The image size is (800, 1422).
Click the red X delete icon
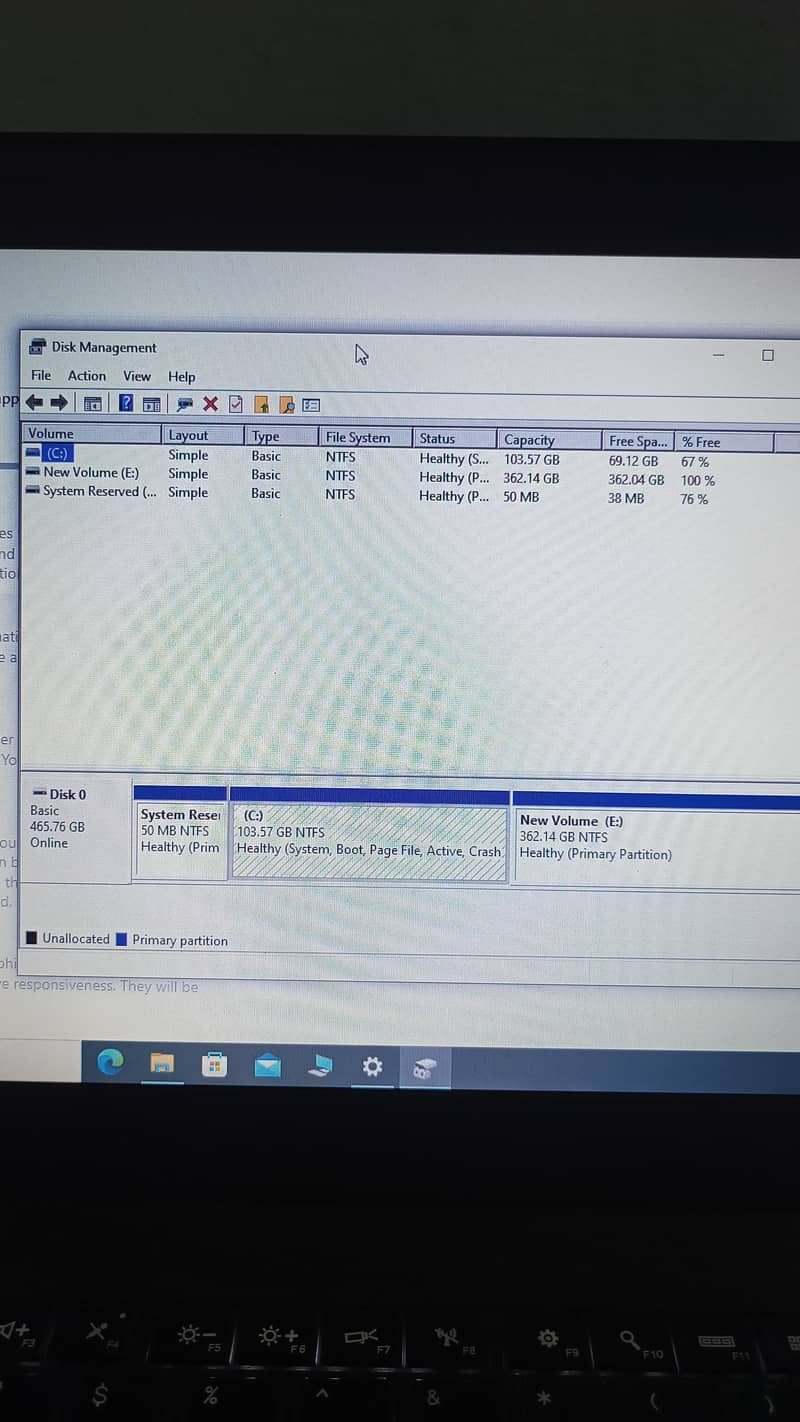[x=210, y=404]
